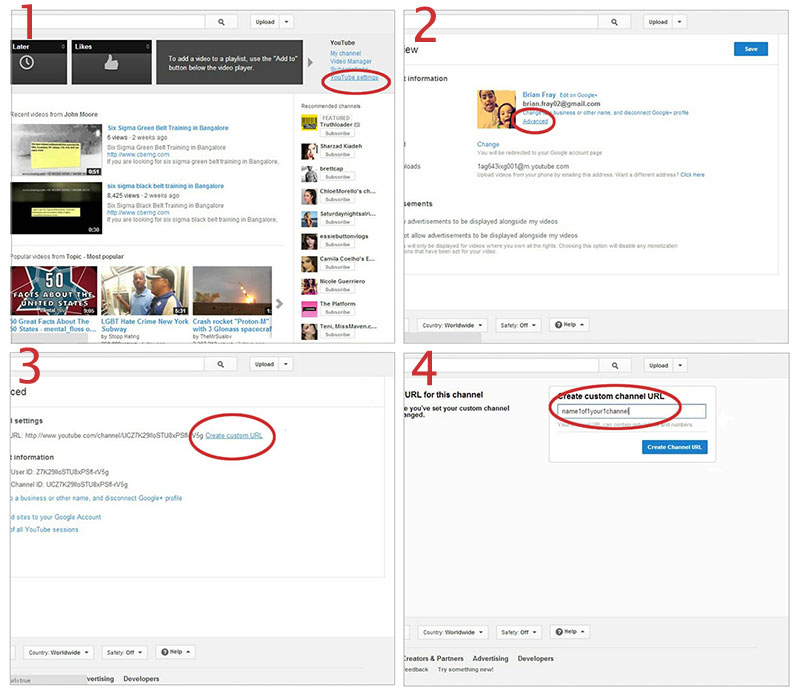Subscribe to Camila Coelho's channel

[337, 267]
